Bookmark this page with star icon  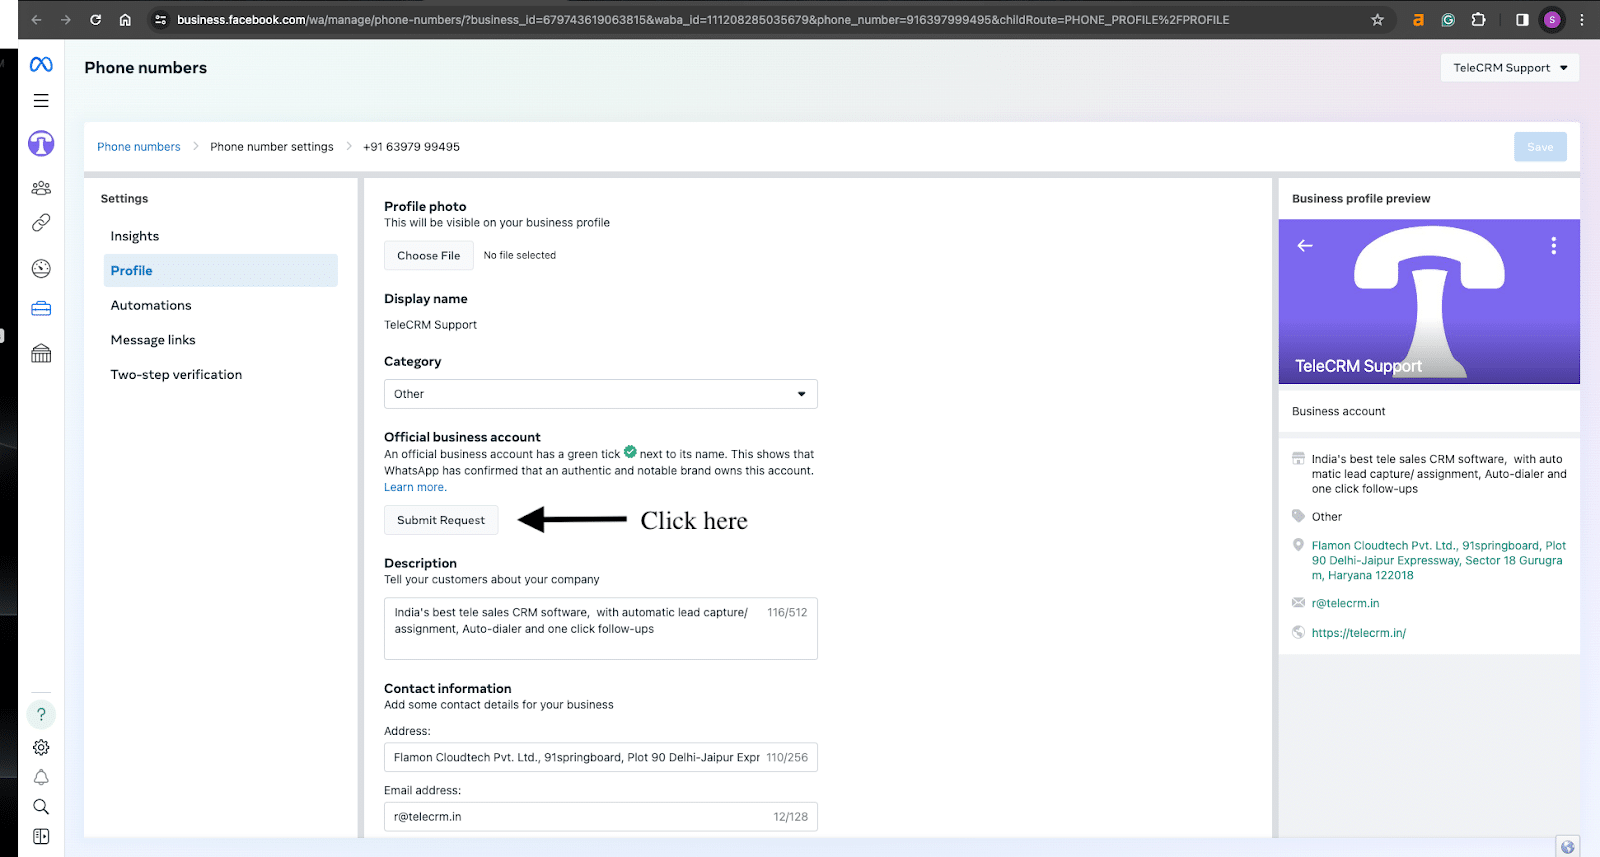pyautogui.click(x=1377, y=20)
